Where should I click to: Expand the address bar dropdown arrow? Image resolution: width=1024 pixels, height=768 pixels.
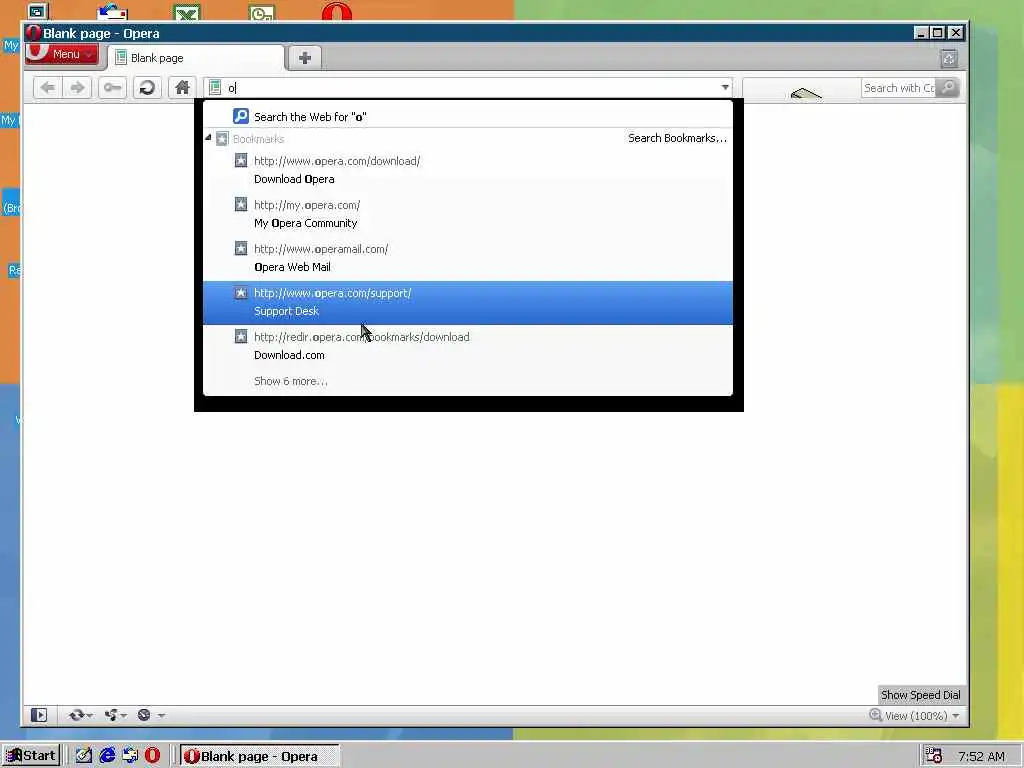click(x=725, y=88)
